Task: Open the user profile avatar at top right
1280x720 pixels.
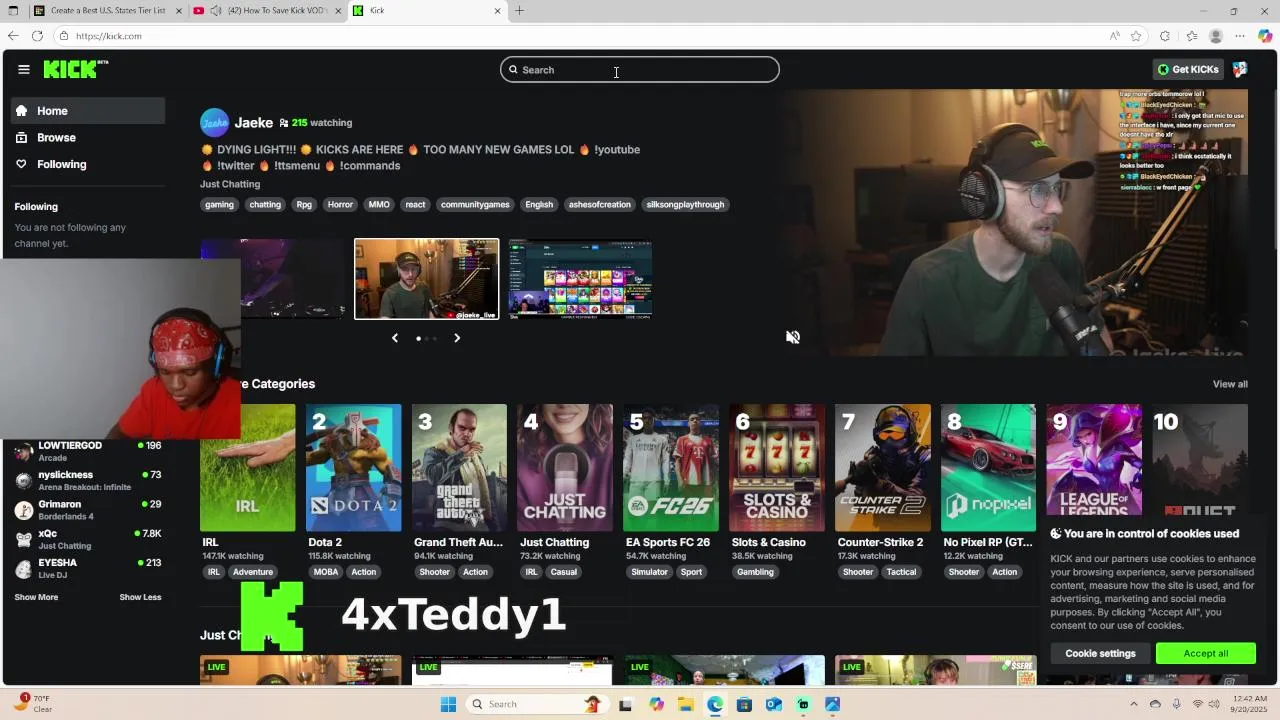Action: pos(1240,69)
